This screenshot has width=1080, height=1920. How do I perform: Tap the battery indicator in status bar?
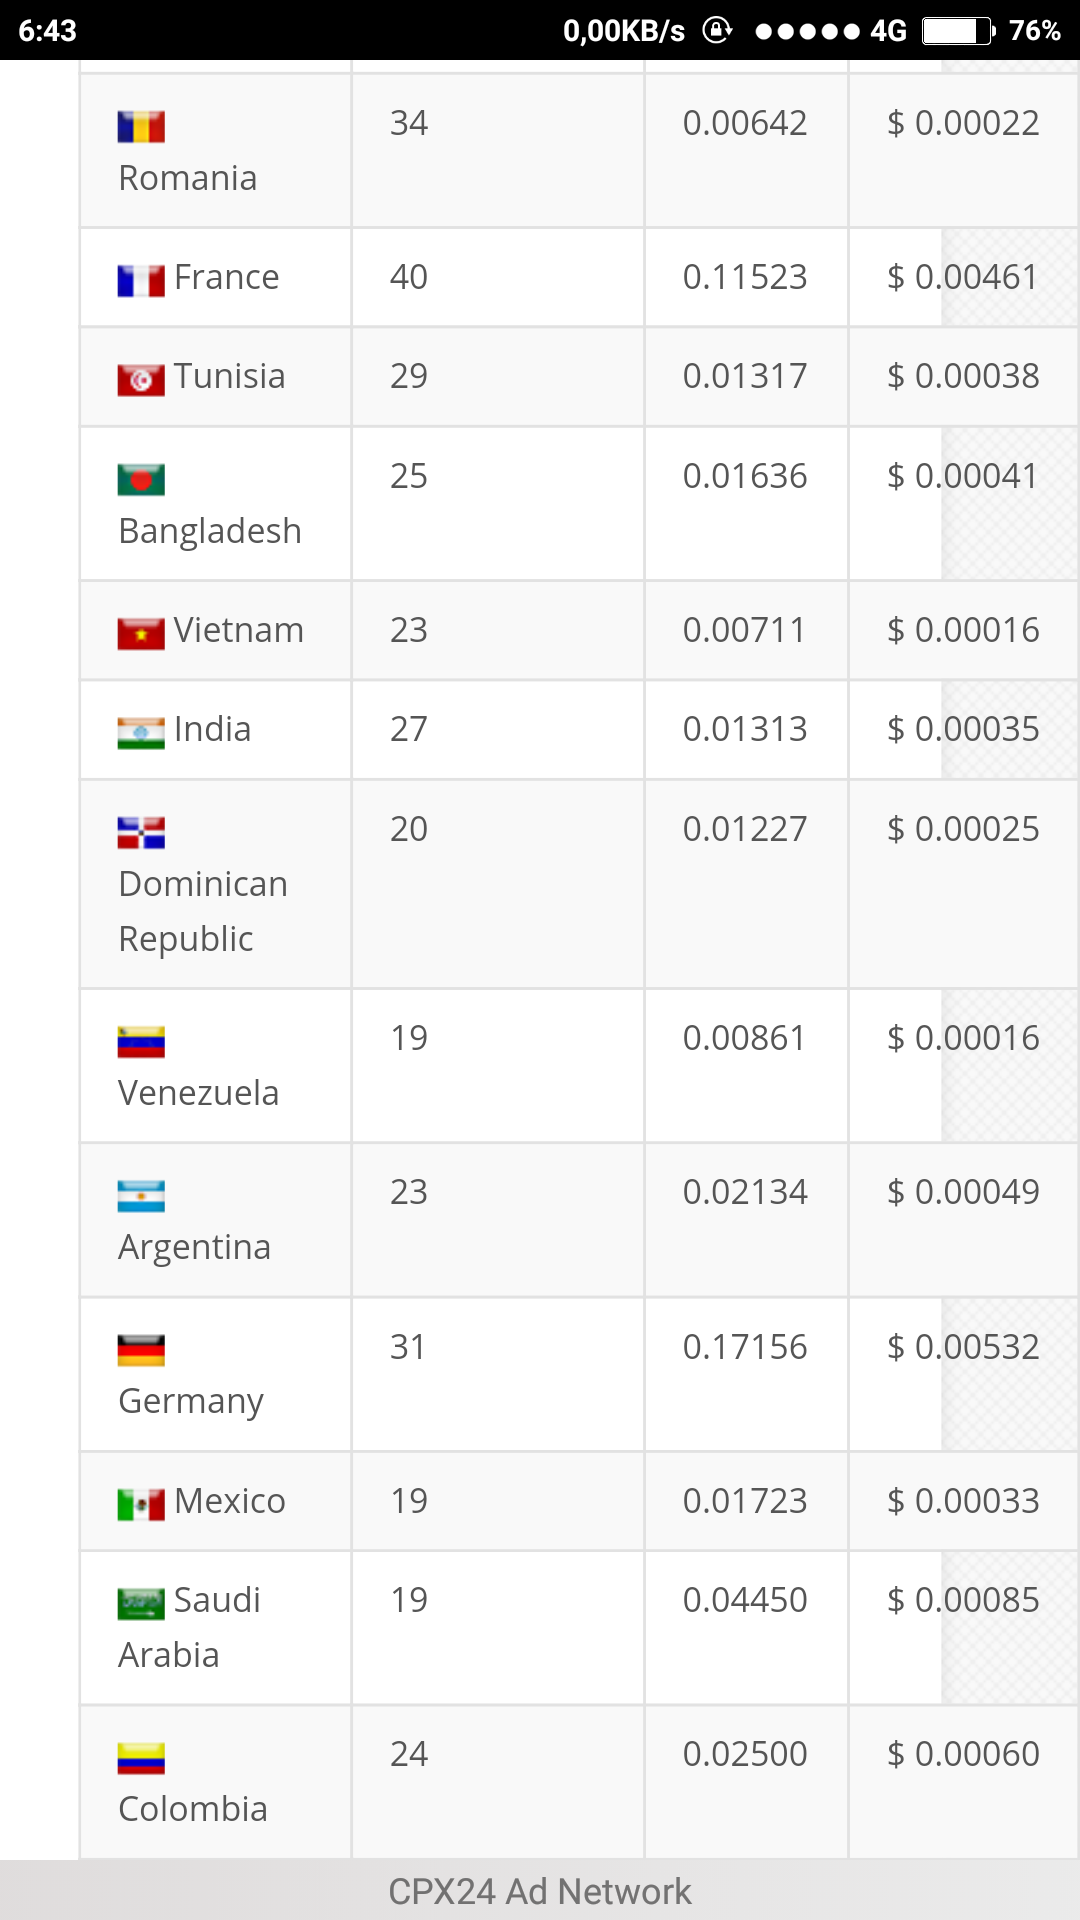pyautogui.click(x=958, y=31)
